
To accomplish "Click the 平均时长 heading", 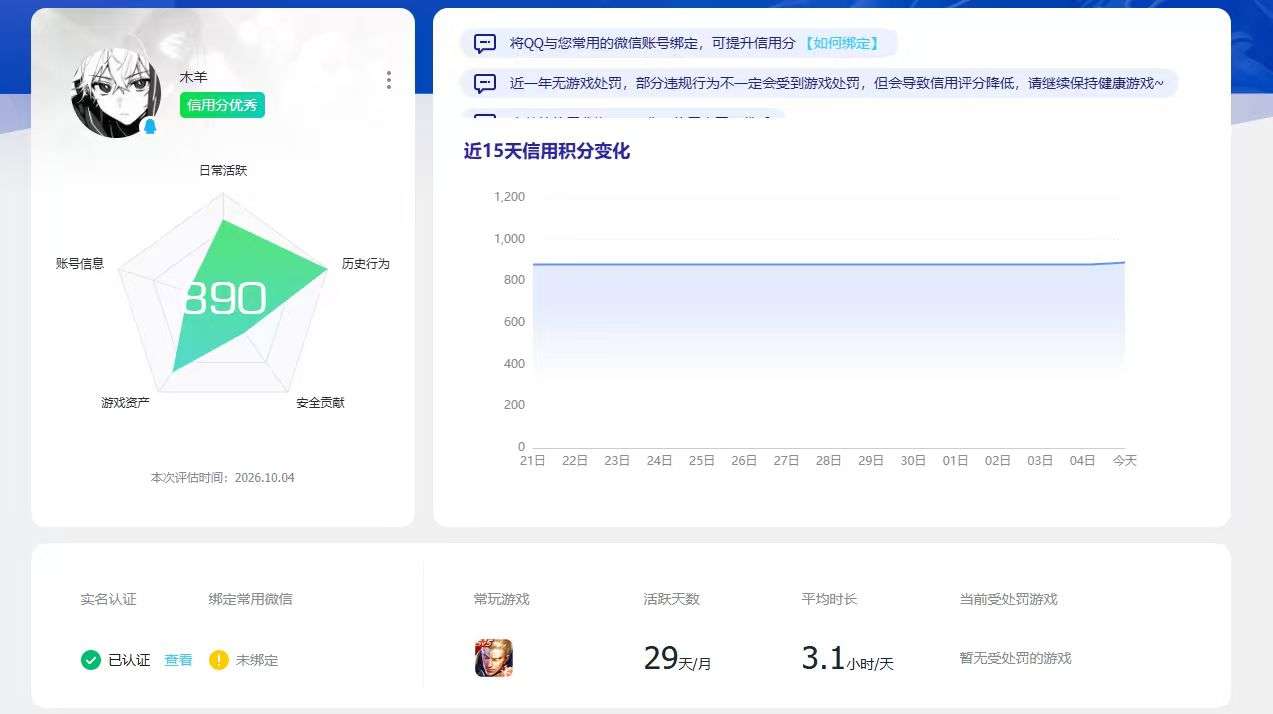I will coord(829,599).
